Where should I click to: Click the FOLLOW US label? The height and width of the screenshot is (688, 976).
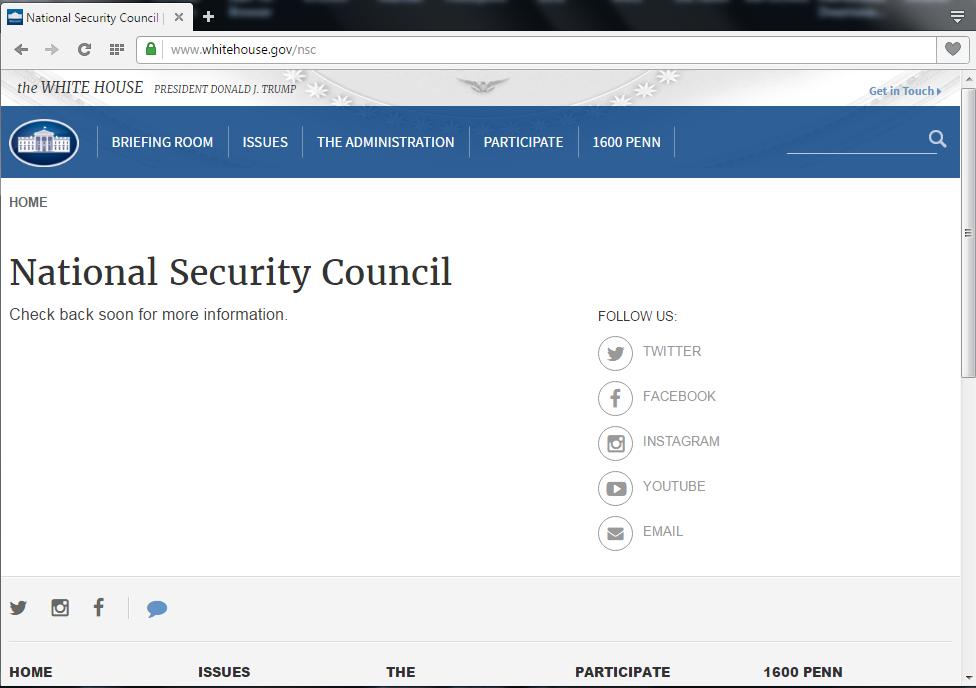(x=637, y=316)
